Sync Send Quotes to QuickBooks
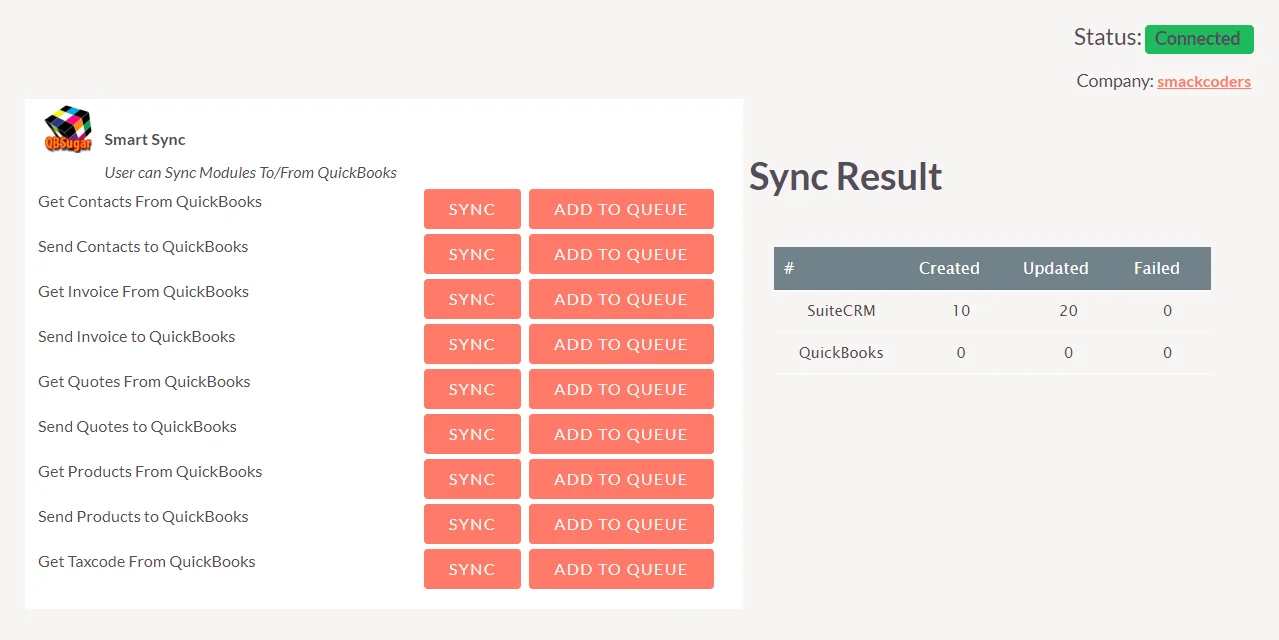Viewport: 1279px width, 640px height. [x=472, y=434]
